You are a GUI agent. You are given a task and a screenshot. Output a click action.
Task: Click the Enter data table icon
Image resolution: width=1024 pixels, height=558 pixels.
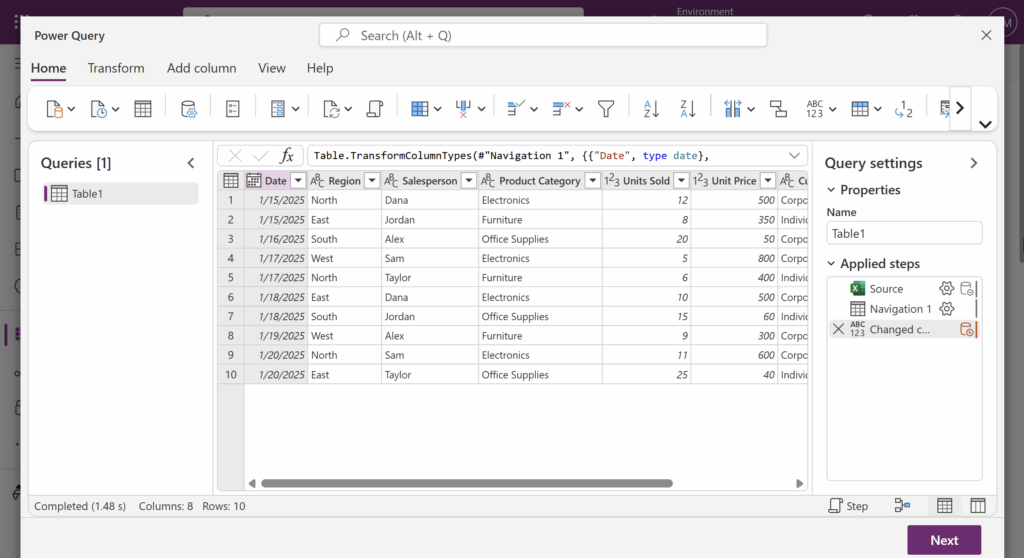tap(143, 109)
